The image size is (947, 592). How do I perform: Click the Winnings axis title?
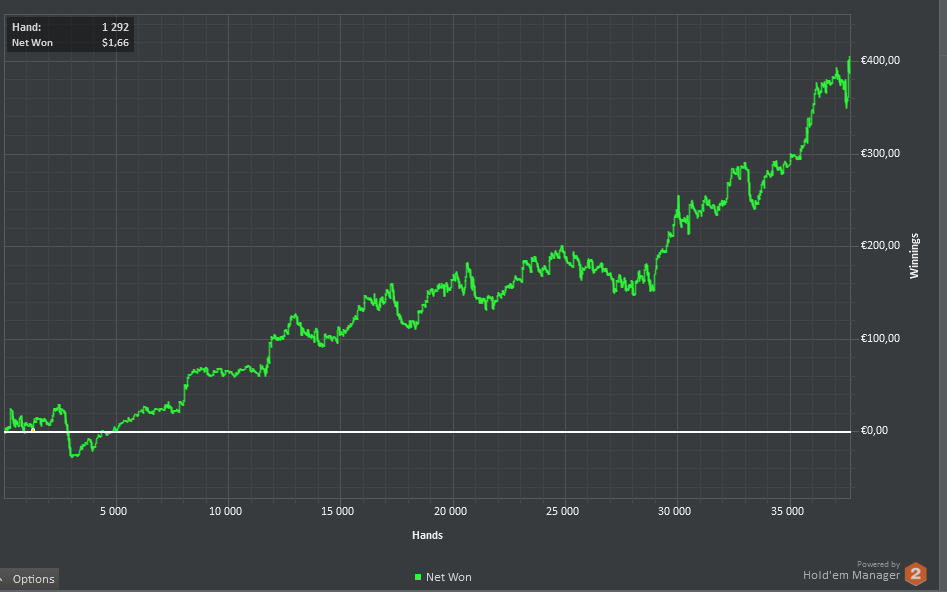click(914, 256)
